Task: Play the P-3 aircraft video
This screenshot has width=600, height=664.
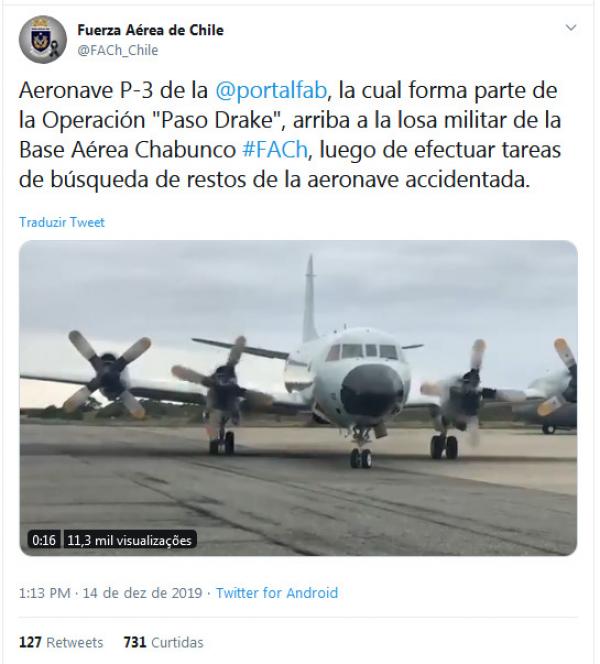Action: point(298,398)
